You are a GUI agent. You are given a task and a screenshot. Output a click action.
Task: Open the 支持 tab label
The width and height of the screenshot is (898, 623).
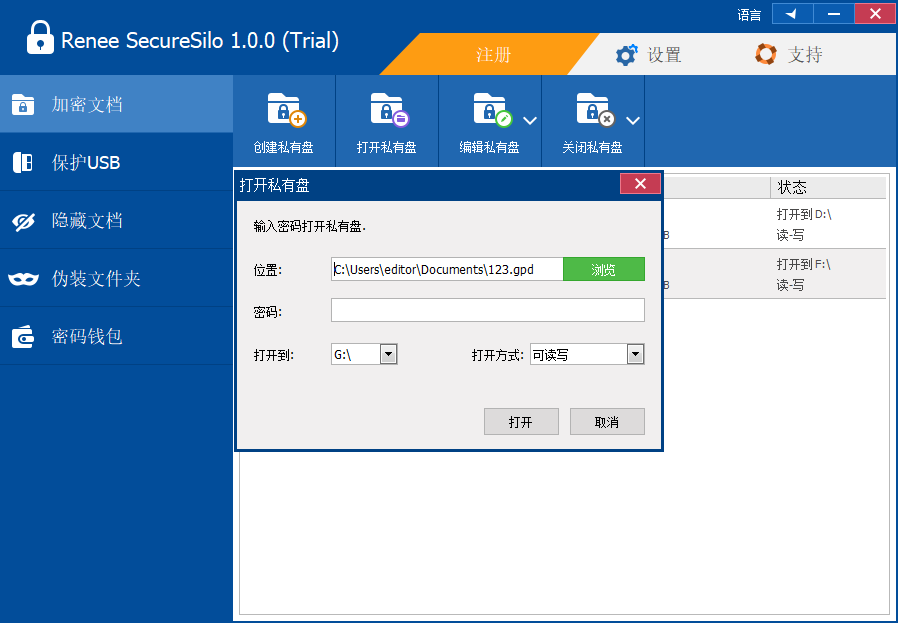click(x=805, y=54)
